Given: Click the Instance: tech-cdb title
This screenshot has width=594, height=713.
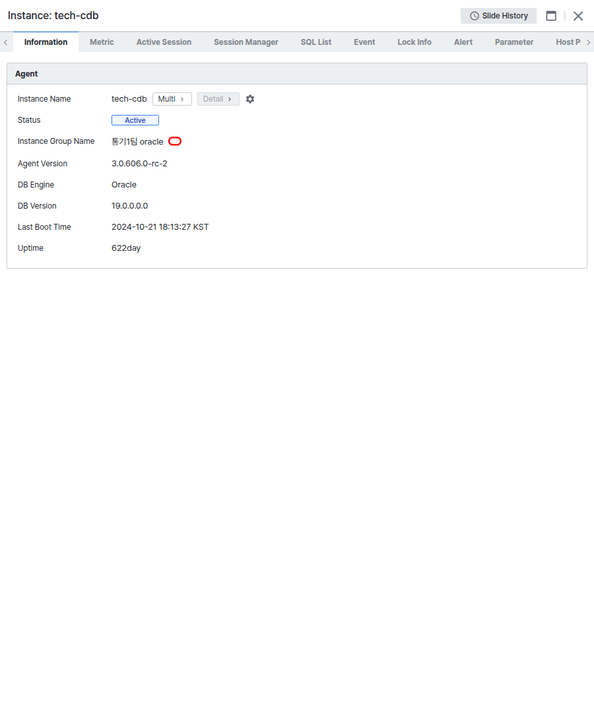Looking at the screenshot, I should (x=53, y=15).
